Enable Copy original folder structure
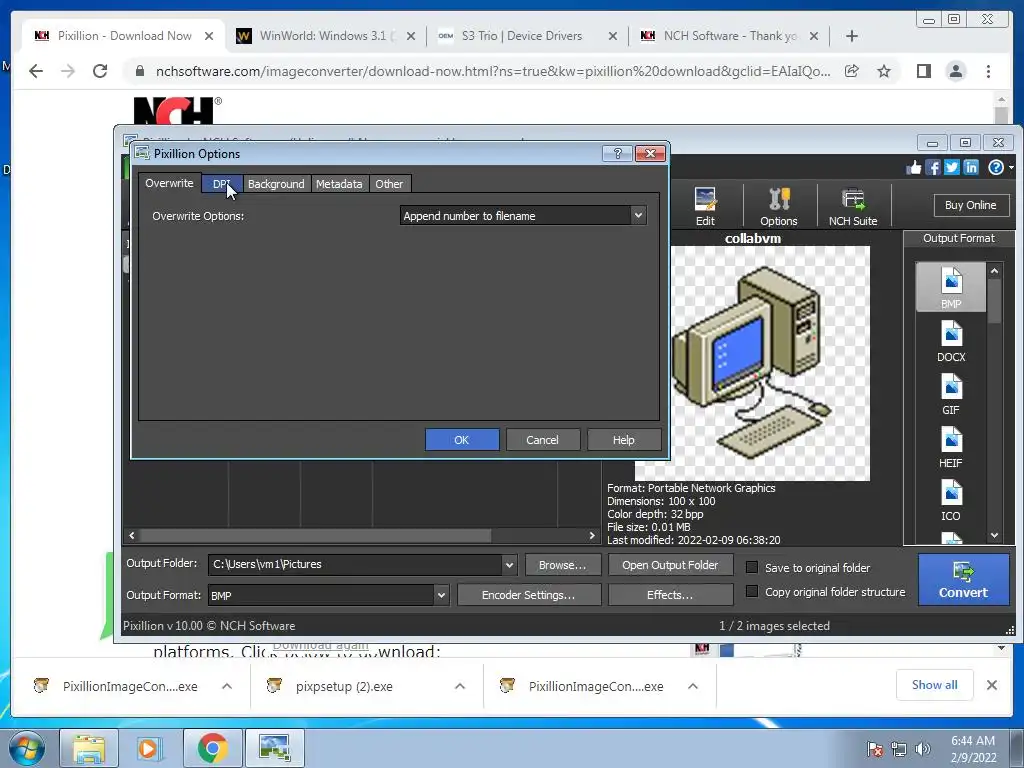 752,591
